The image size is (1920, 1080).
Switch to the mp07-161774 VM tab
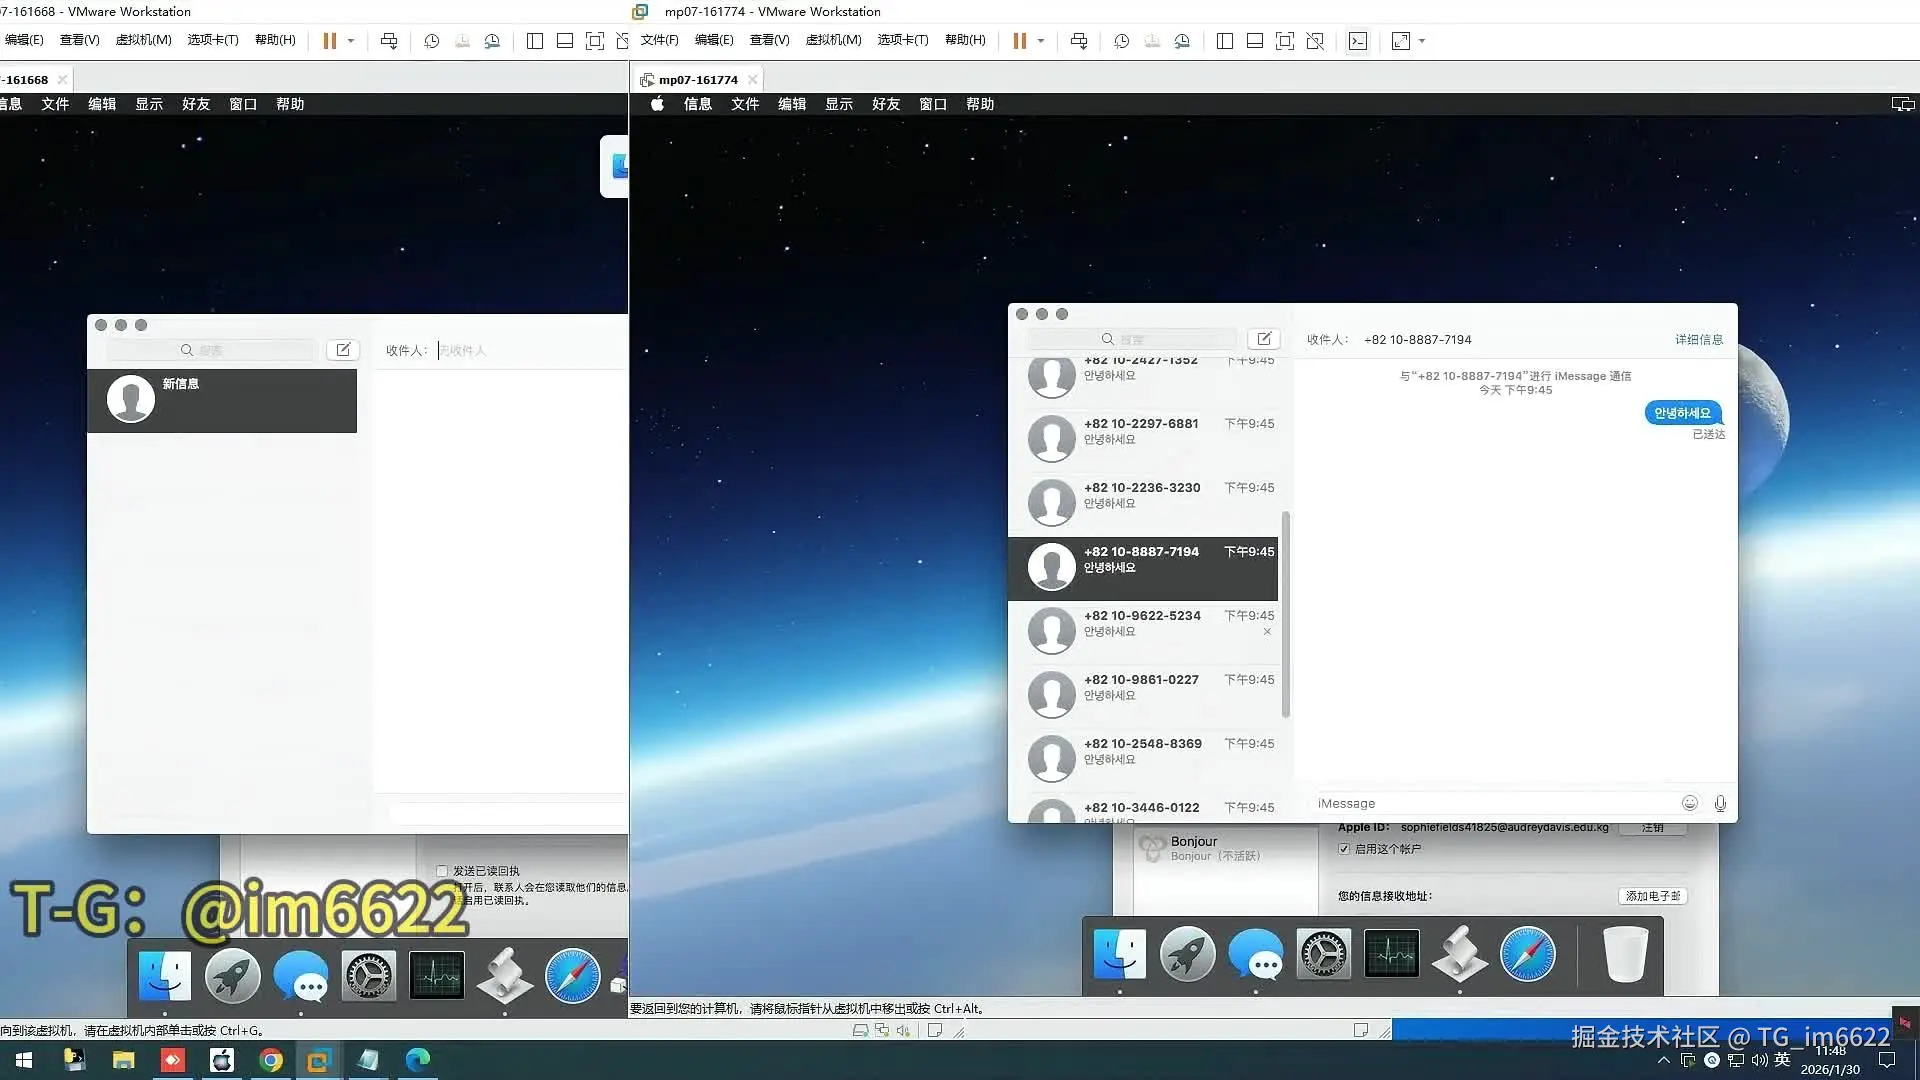(697, 80)
